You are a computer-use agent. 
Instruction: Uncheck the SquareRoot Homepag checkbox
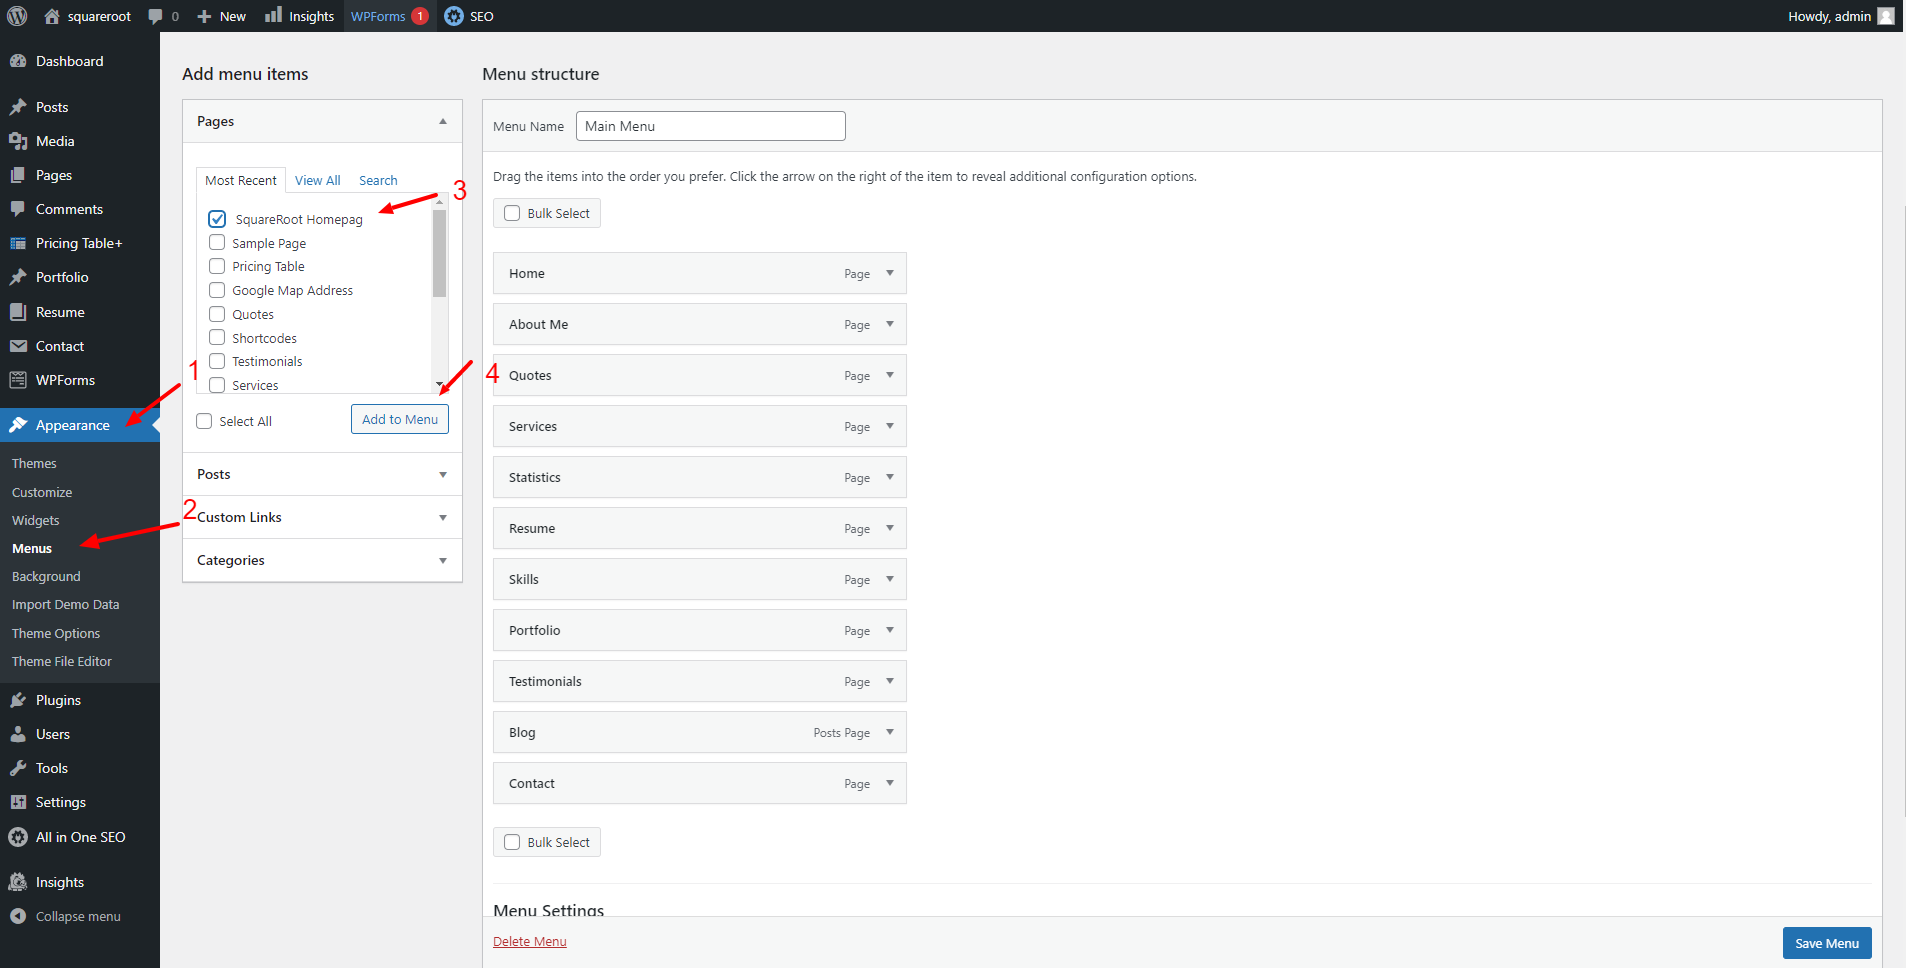click(x=217, y=219)
